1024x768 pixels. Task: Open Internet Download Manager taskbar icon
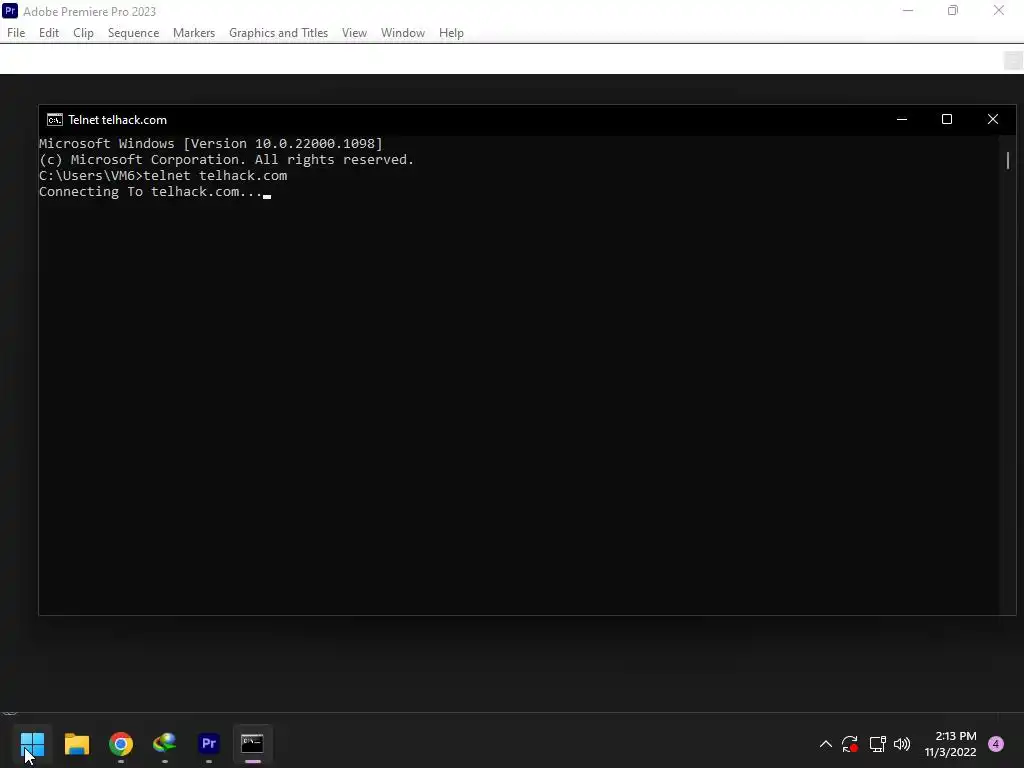pos(165,744)
